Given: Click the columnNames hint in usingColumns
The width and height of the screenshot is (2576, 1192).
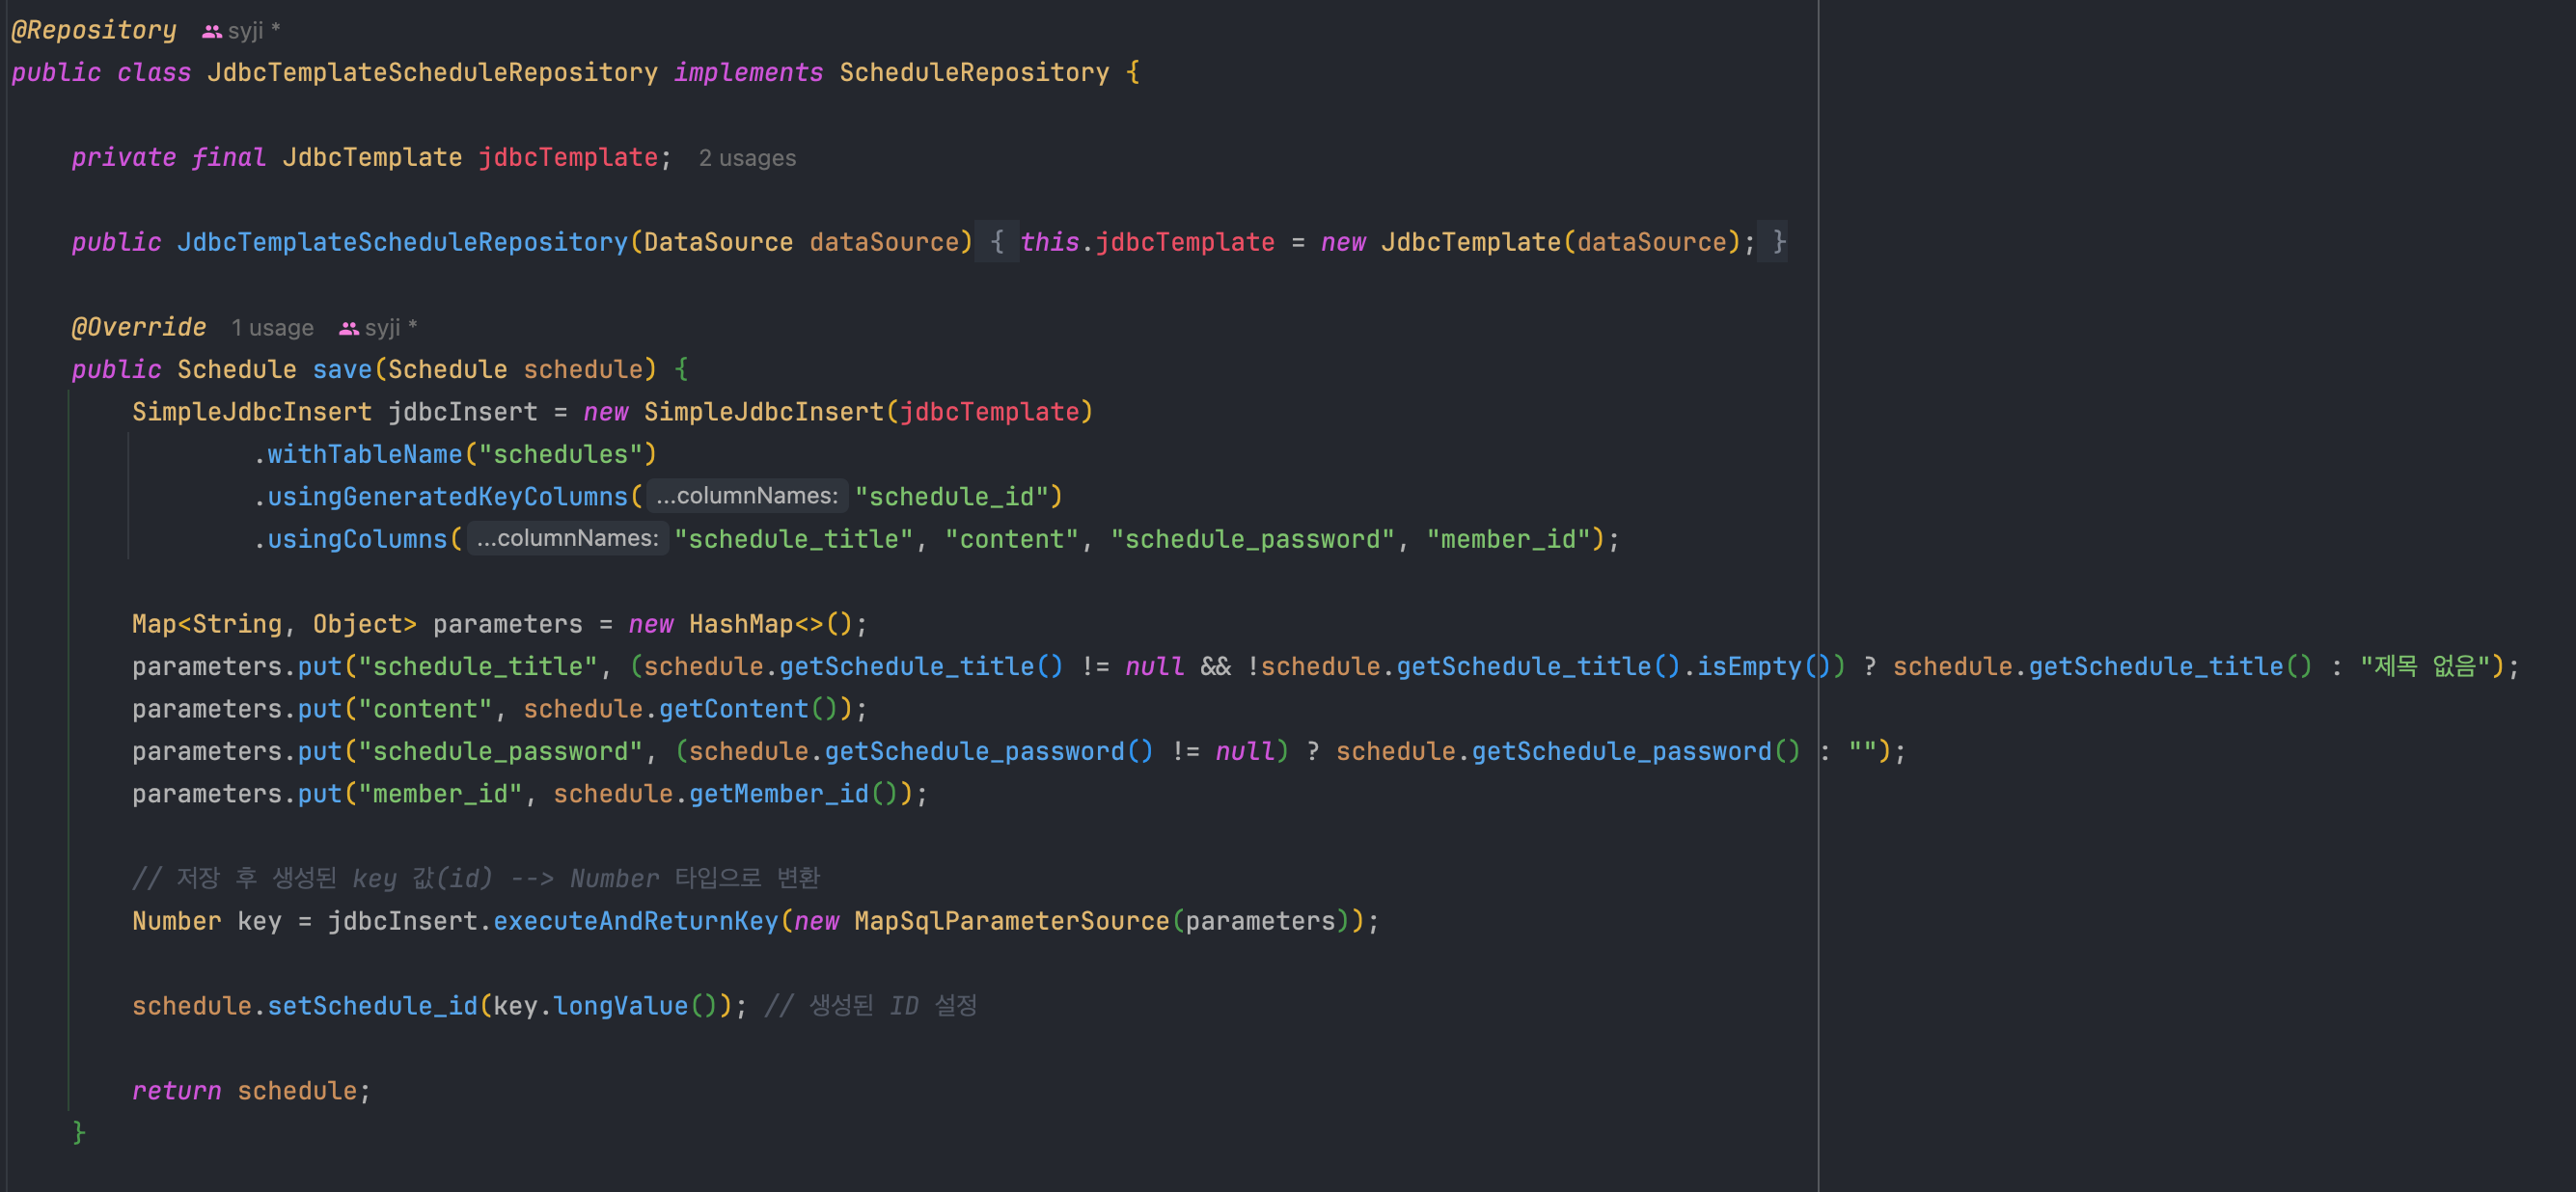Looking at the screenshot, I should coord(567,538).
